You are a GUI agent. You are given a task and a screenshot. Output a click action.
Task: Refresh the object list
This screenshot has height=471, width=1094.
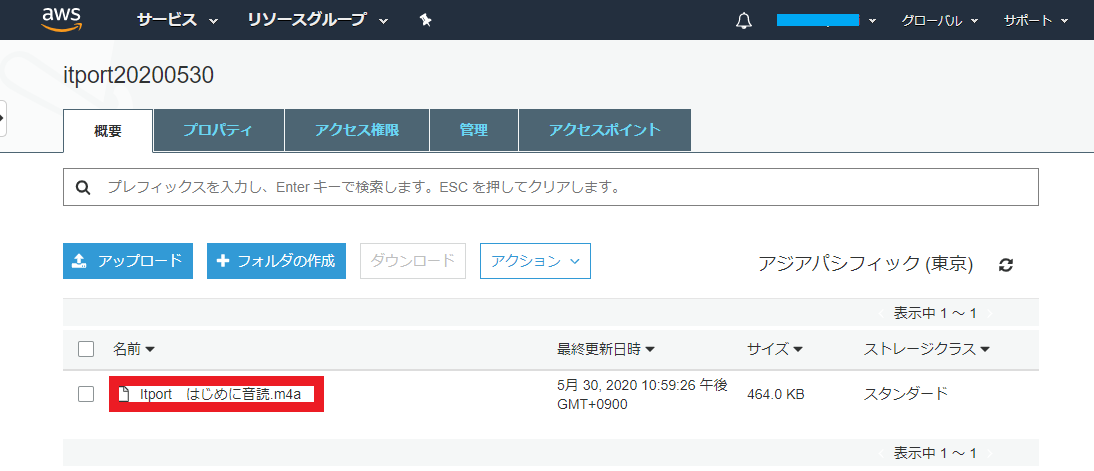[x=1005, y=264]
